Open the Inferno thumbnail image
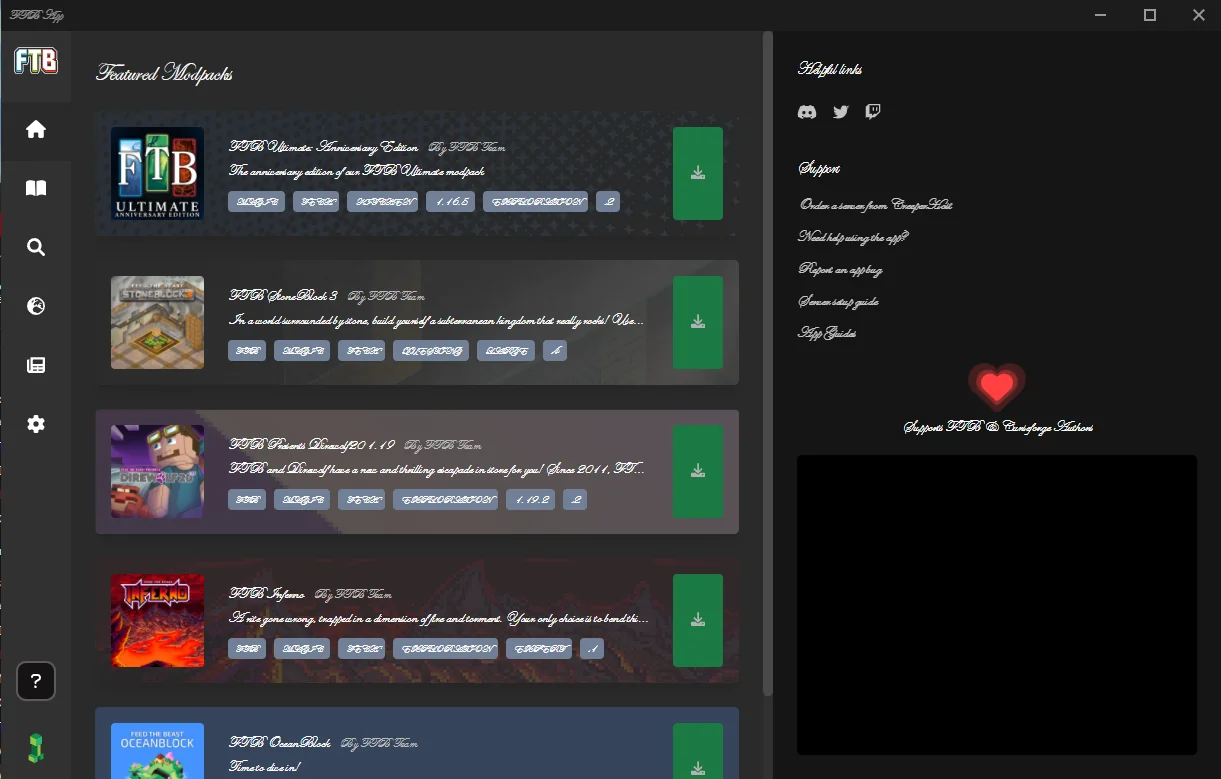This screenshot has width=1221, height=779. point(157,620)
